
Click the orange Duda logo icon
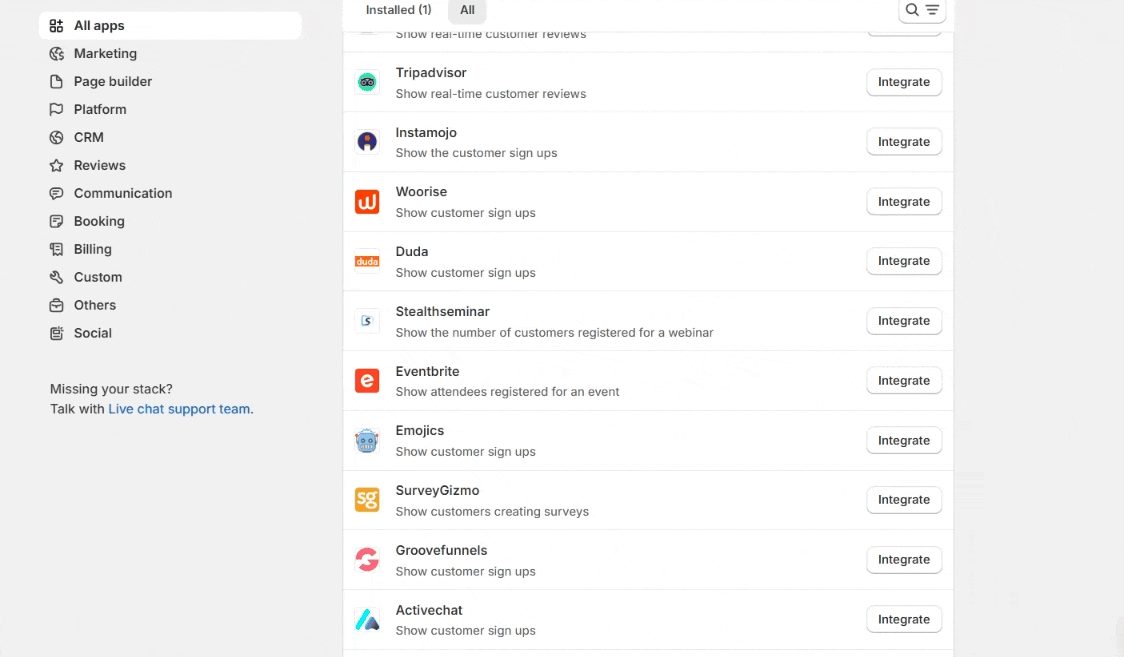[367, 261]
